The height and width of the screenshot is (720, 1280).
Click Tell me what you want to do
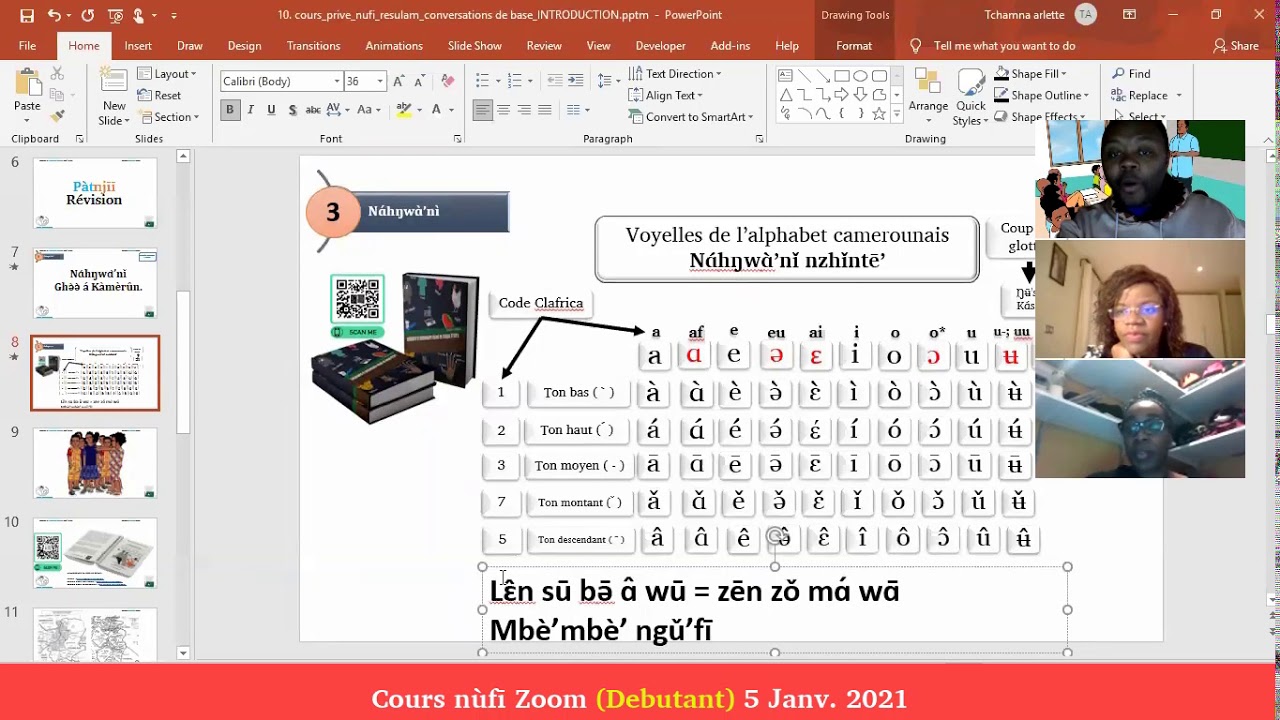point(993,46)
